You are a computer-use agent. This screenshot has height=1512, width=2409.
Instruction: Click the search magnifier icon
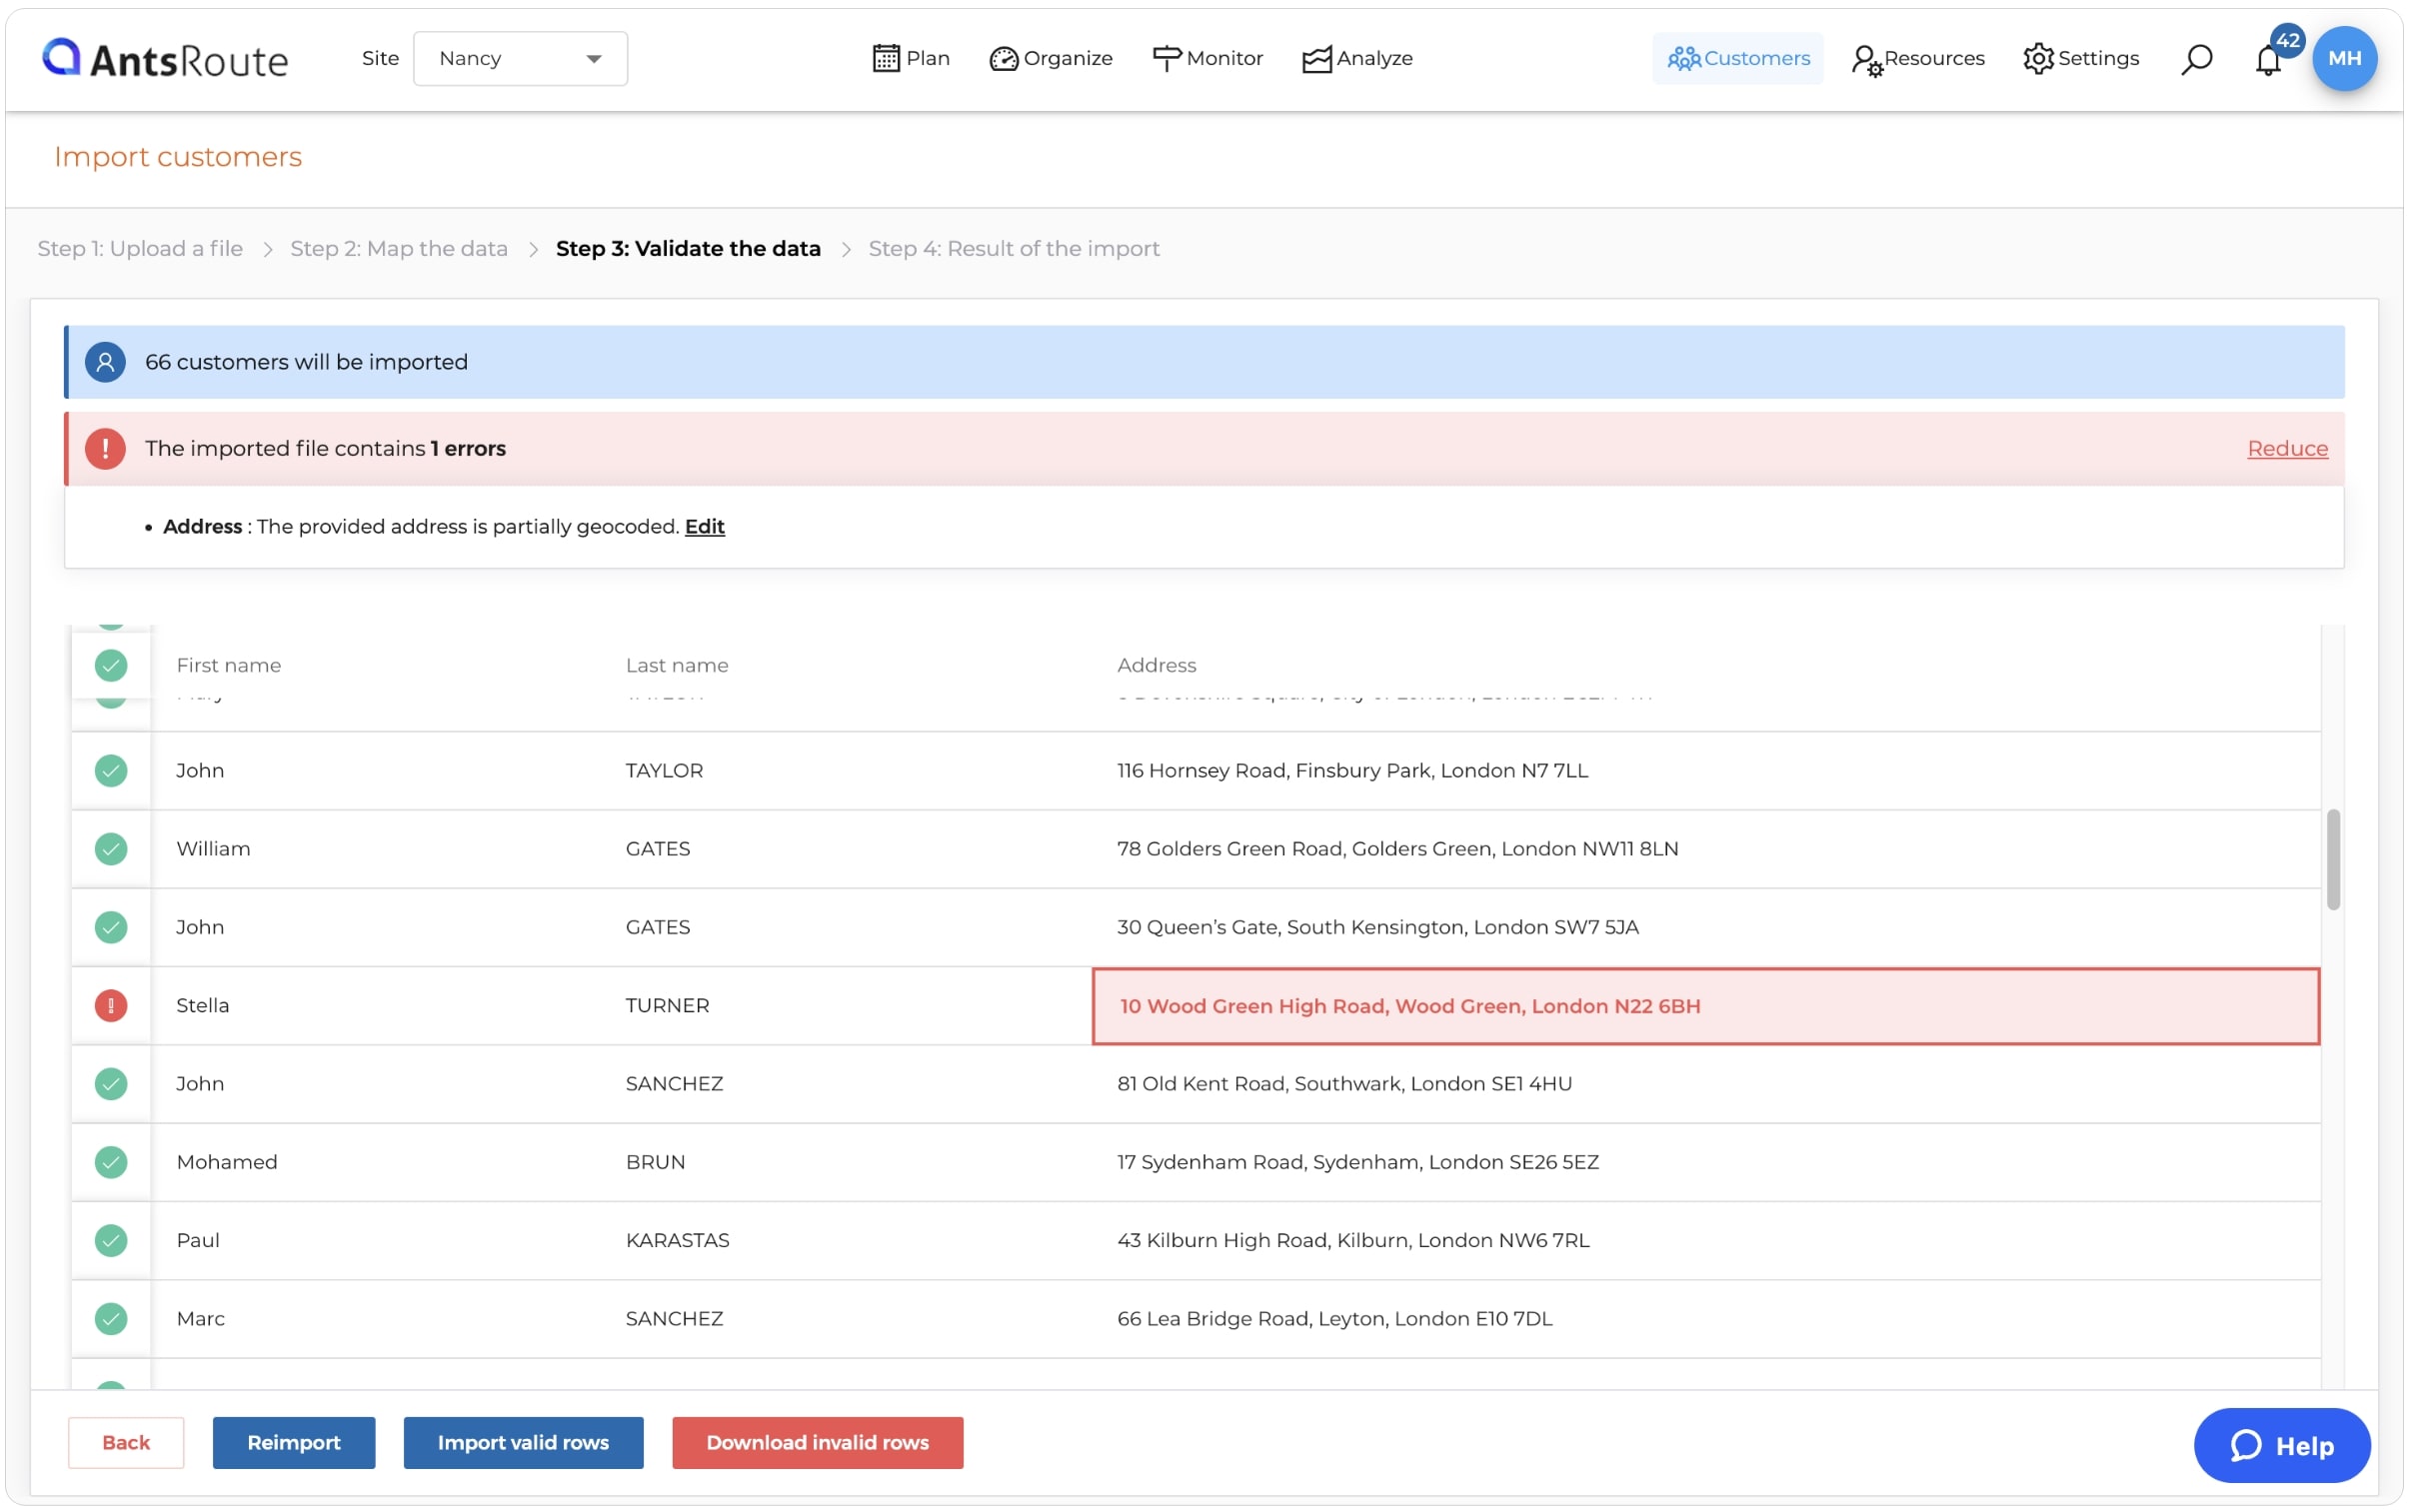pos(2196,58)
